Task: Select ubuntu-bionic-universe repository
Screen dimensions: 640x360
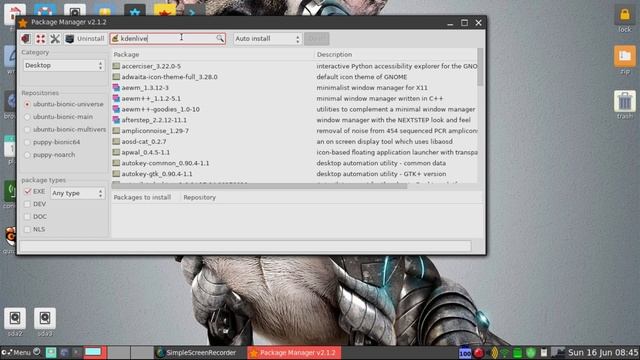Action: [64, 104]
